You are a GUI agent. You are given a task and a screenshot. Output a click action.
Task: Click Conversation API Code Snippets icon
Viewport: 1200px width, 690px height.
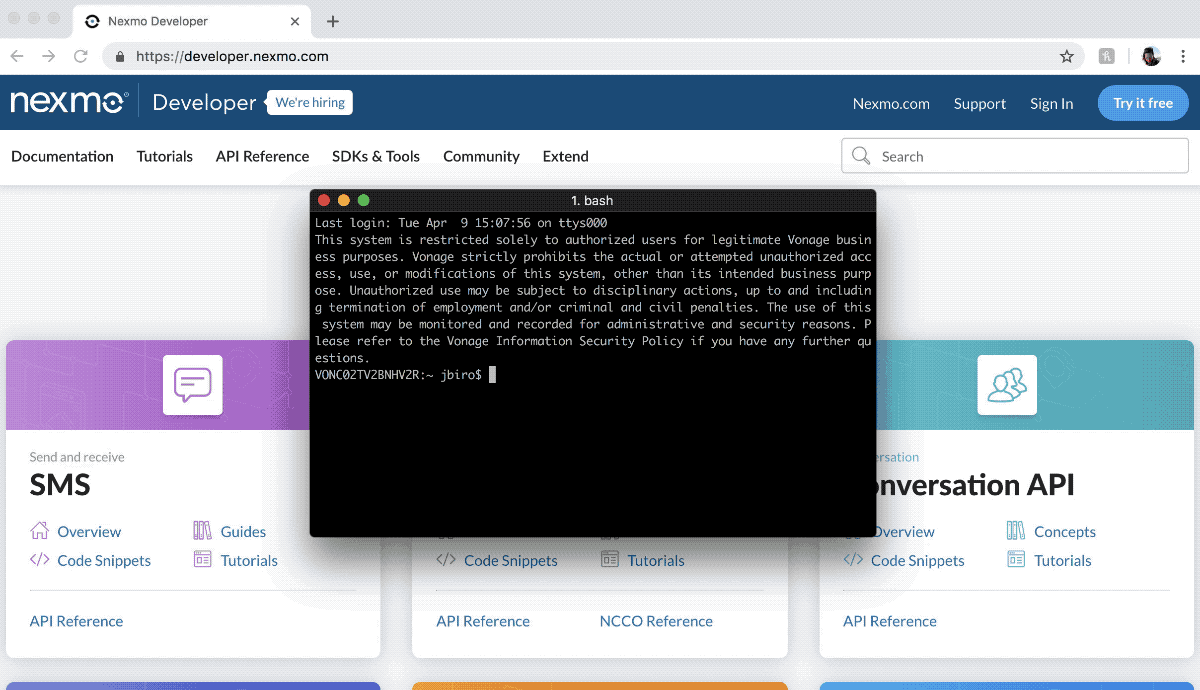[x=853, y=560]
